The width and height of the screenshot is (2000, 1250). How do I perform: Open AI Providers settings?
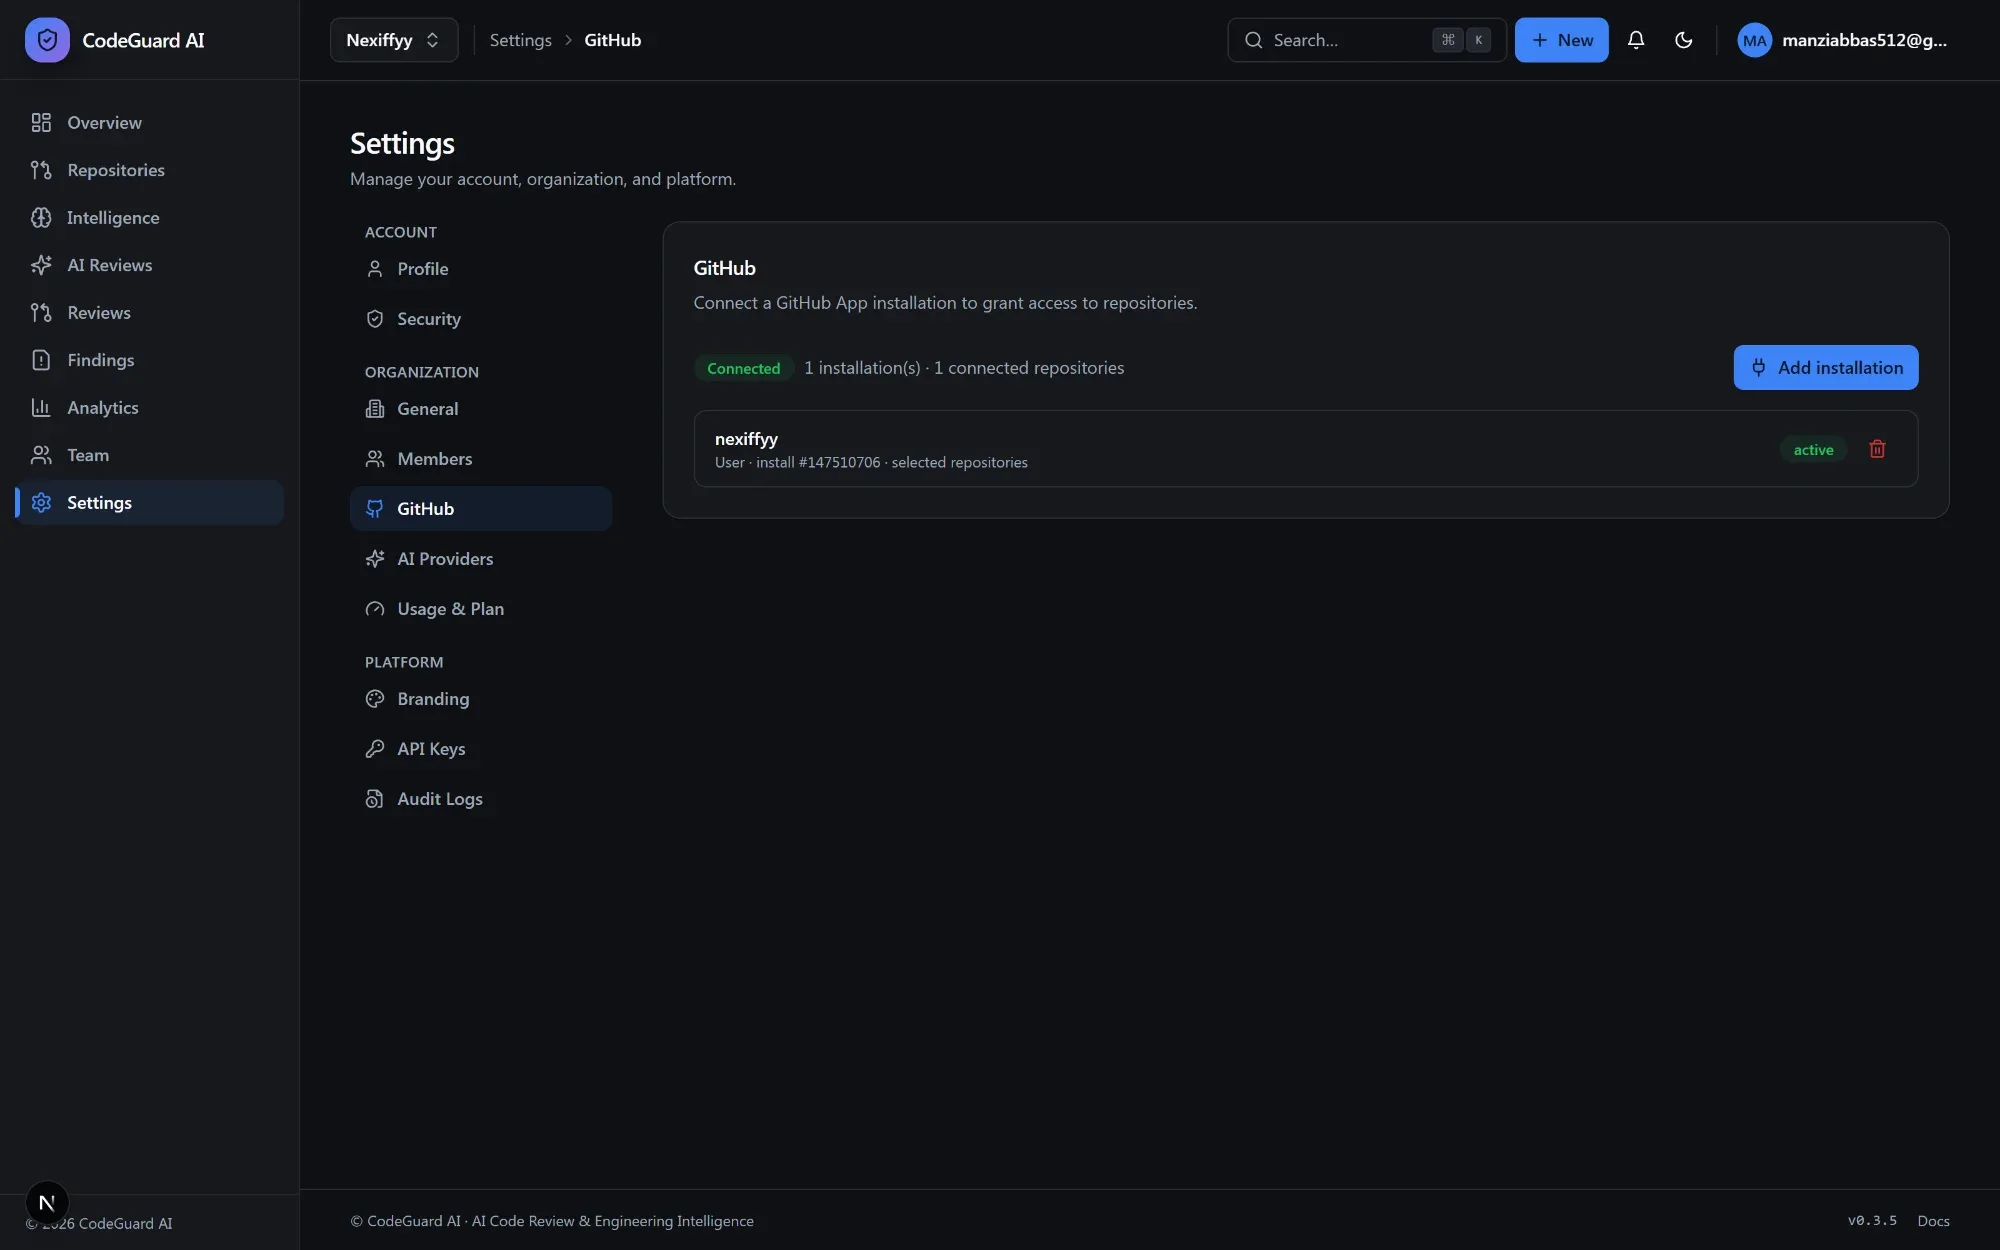pyautogui.click(x=481, y=559)
